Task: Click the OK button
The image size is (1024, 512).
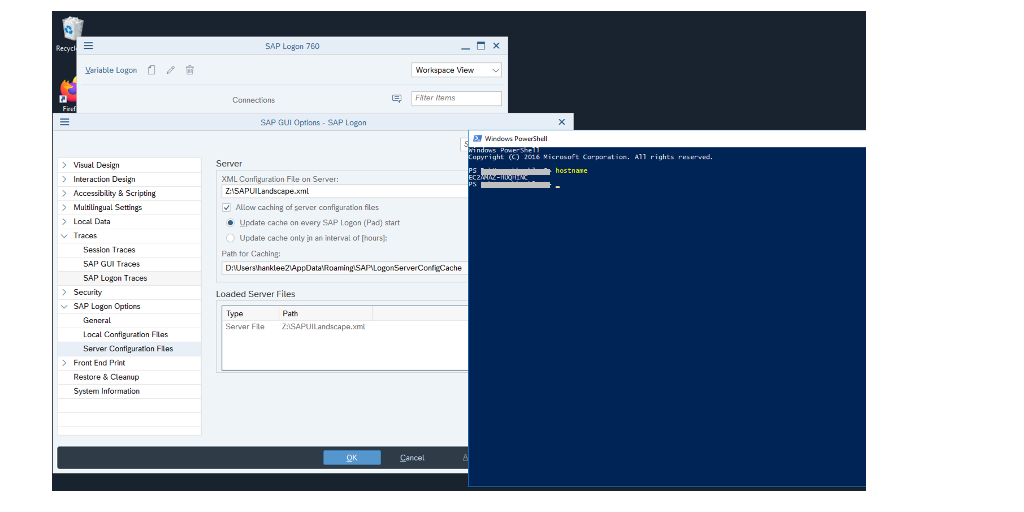Action: pos(352,458)
